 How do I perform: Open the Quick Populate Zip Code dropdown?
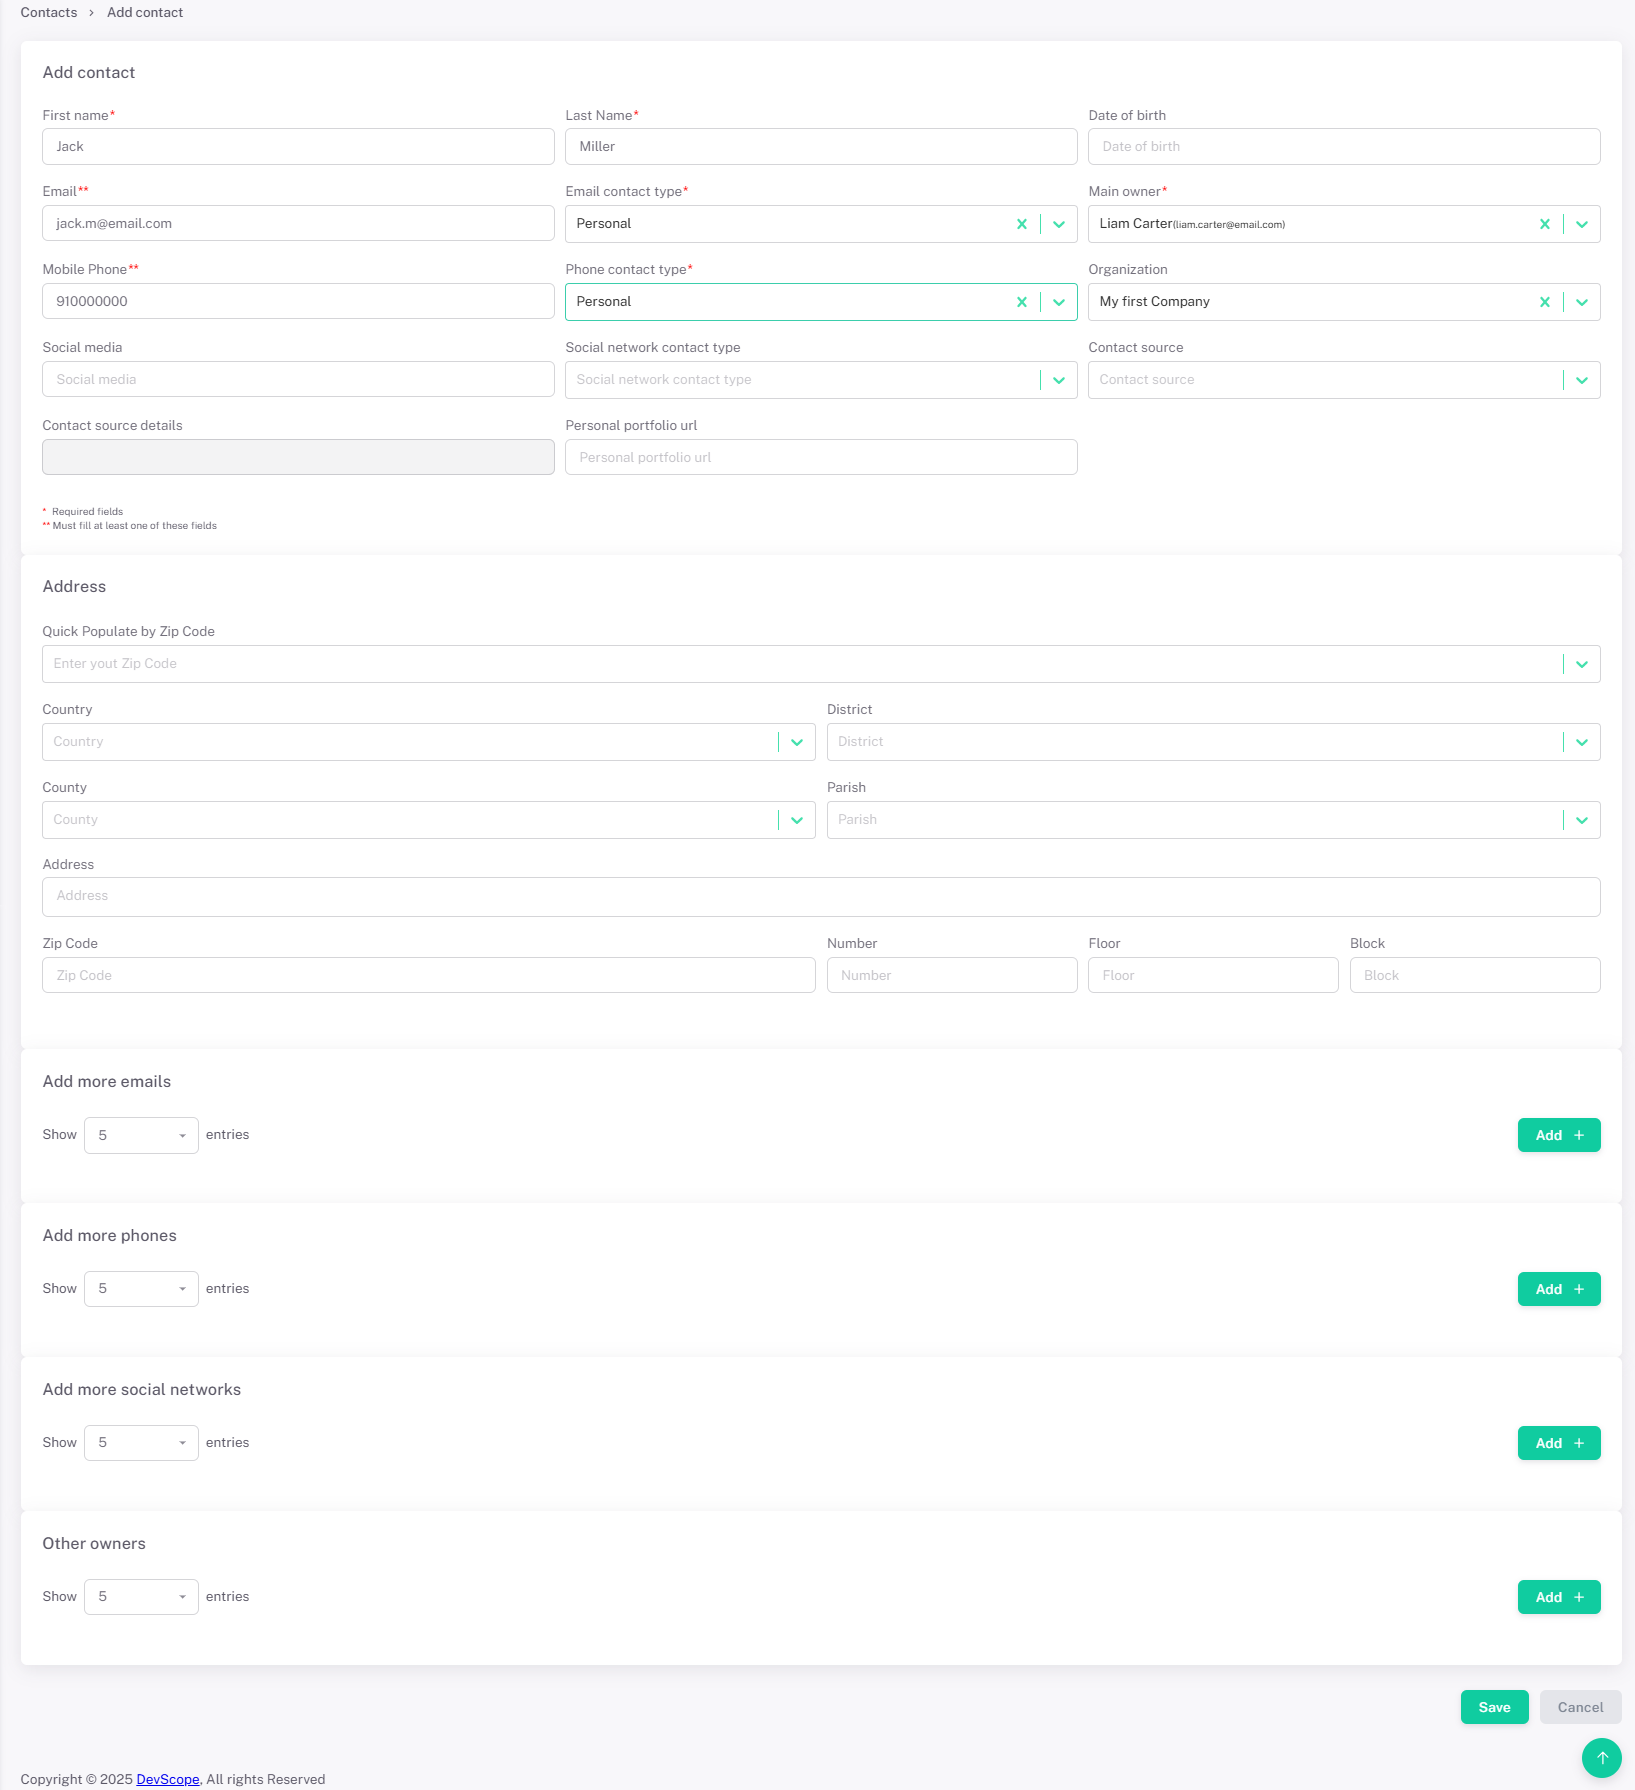point(1581,664)
